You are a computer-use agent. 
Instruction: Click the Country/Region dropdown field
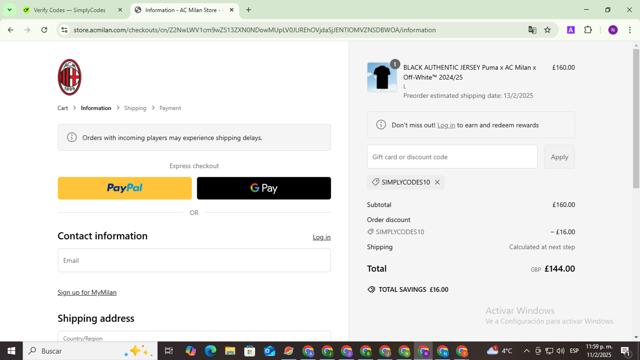[194, 337]
